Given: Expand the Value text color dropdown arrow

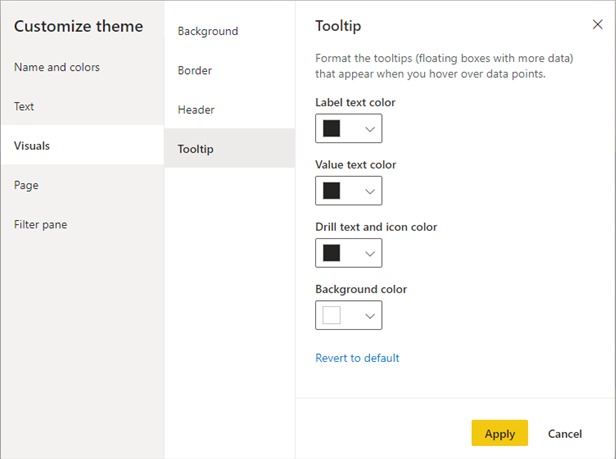Looking at the screenshot, I should (x=370, y=191).
